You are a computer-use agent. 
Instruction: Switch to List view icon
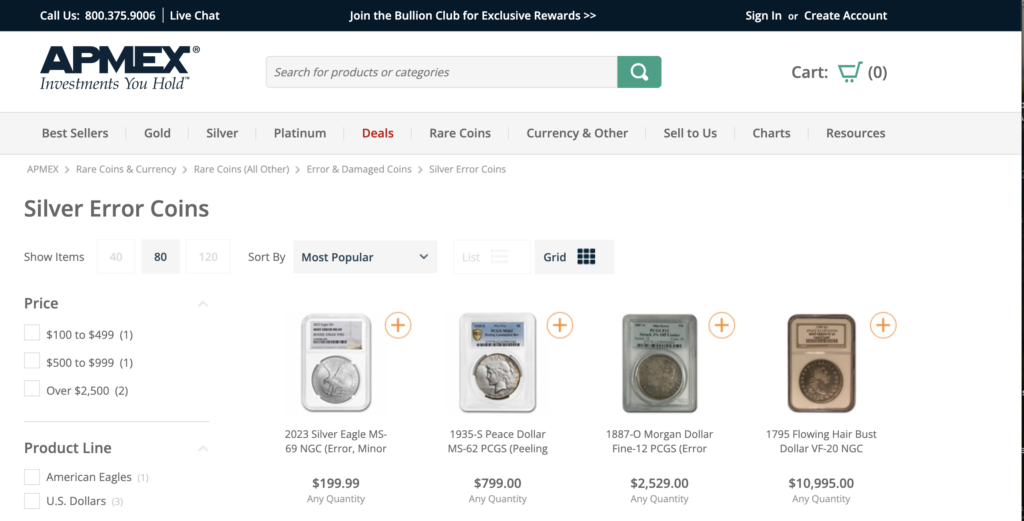pos(500,257)
